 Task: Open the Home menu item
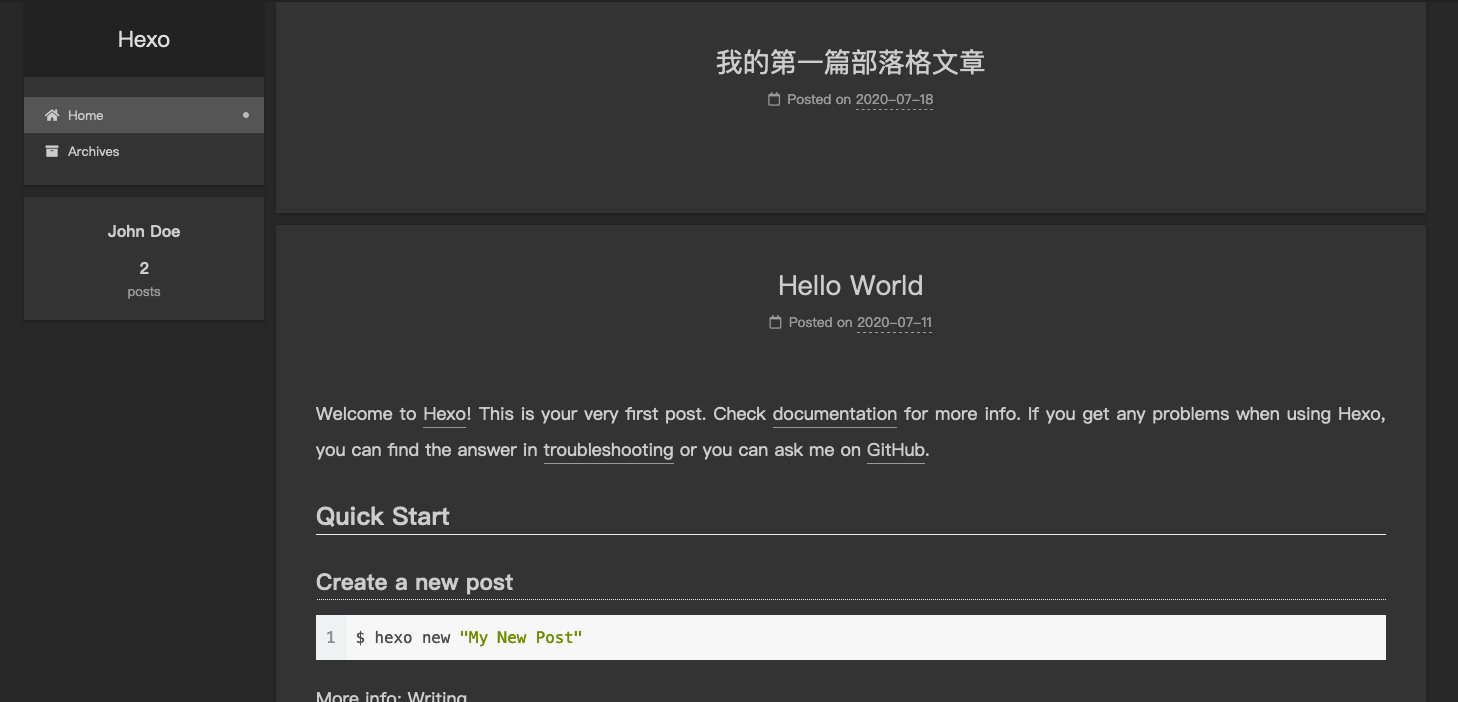coord(86,116)
